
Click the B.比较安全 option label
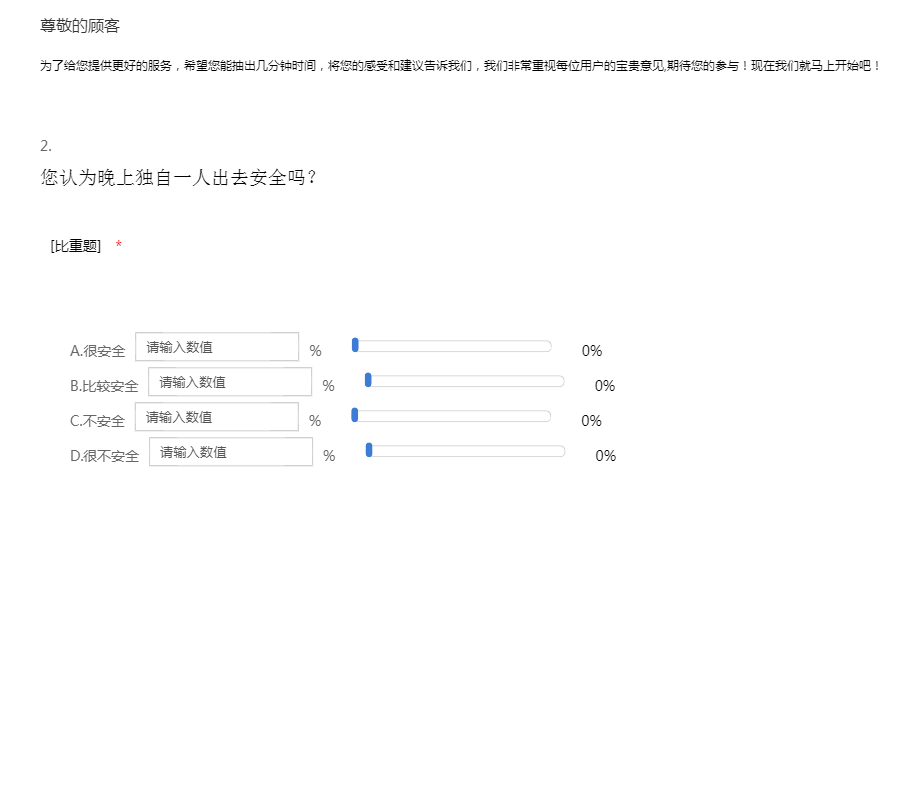click(x=104, y=386)
